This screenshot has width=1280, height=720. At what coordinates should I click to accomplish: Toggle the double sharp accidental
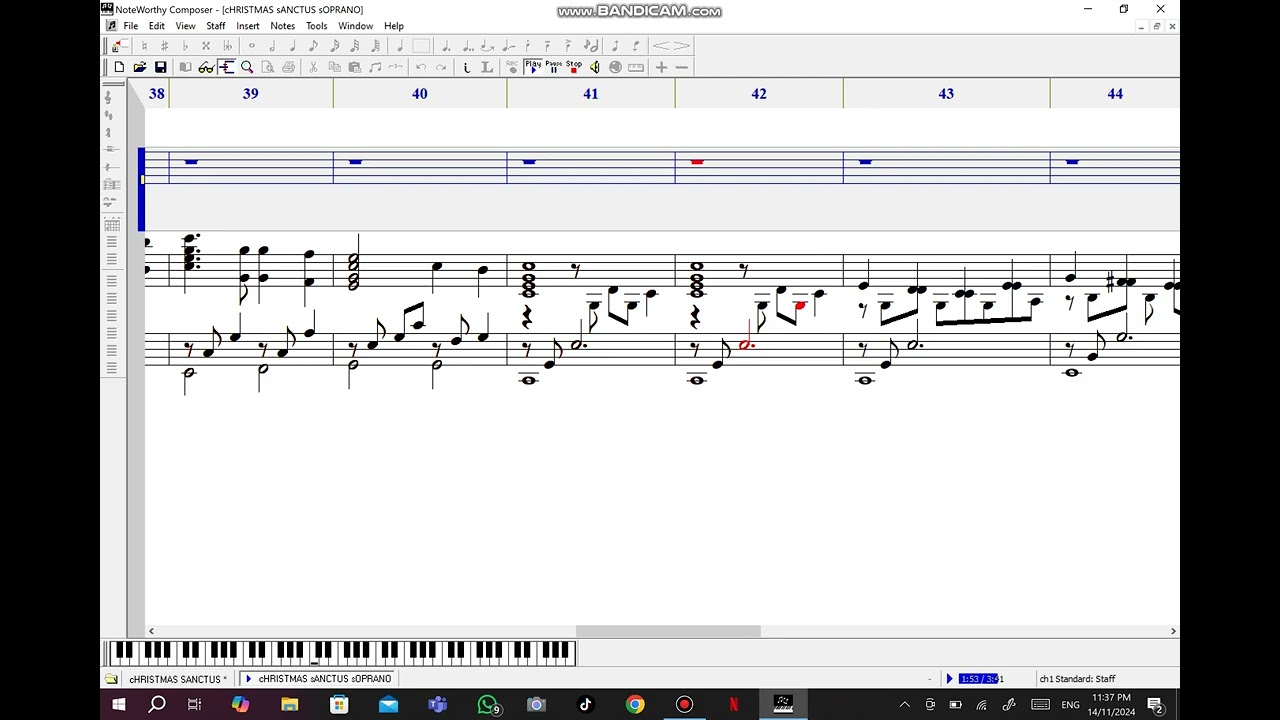pyautogui.click(x=206, y=45)
